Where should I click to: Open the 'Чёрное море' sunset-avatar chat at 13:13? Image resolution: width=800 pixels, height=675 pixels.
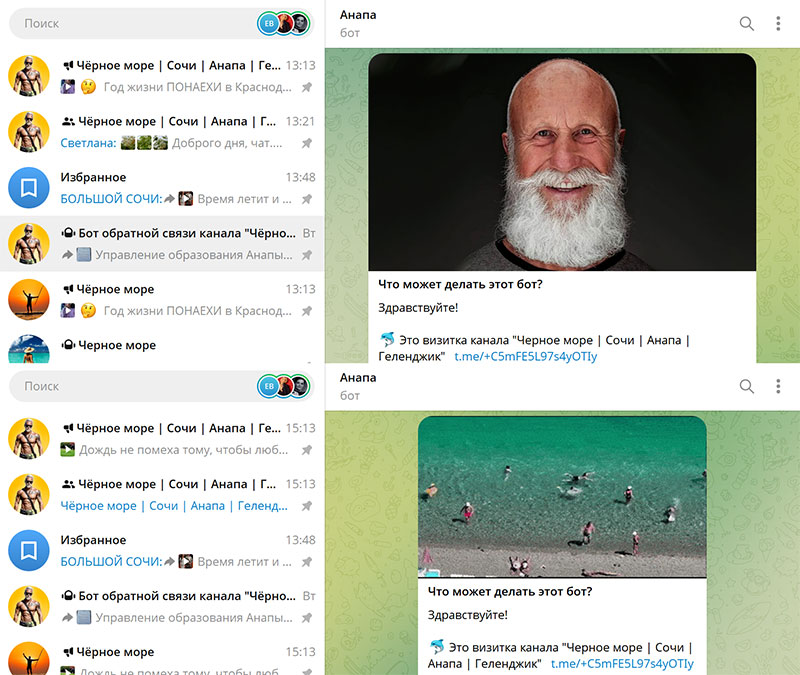162,300
